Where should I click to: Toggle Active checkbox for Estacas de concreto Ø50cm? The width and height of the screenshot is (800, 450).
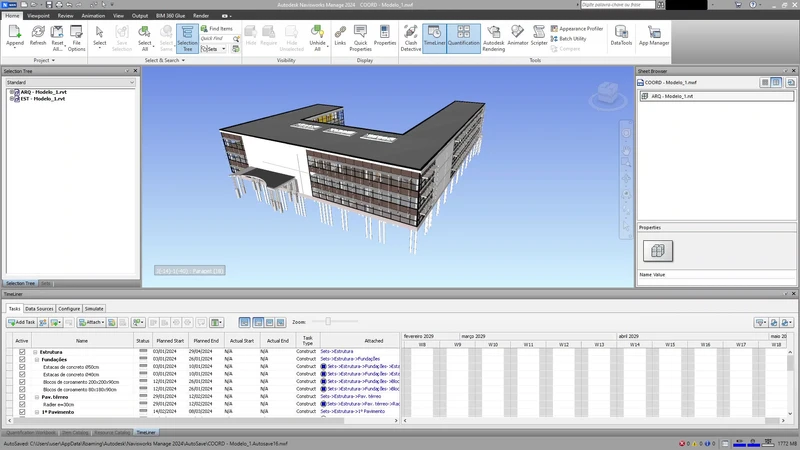[x=22, y=367]
